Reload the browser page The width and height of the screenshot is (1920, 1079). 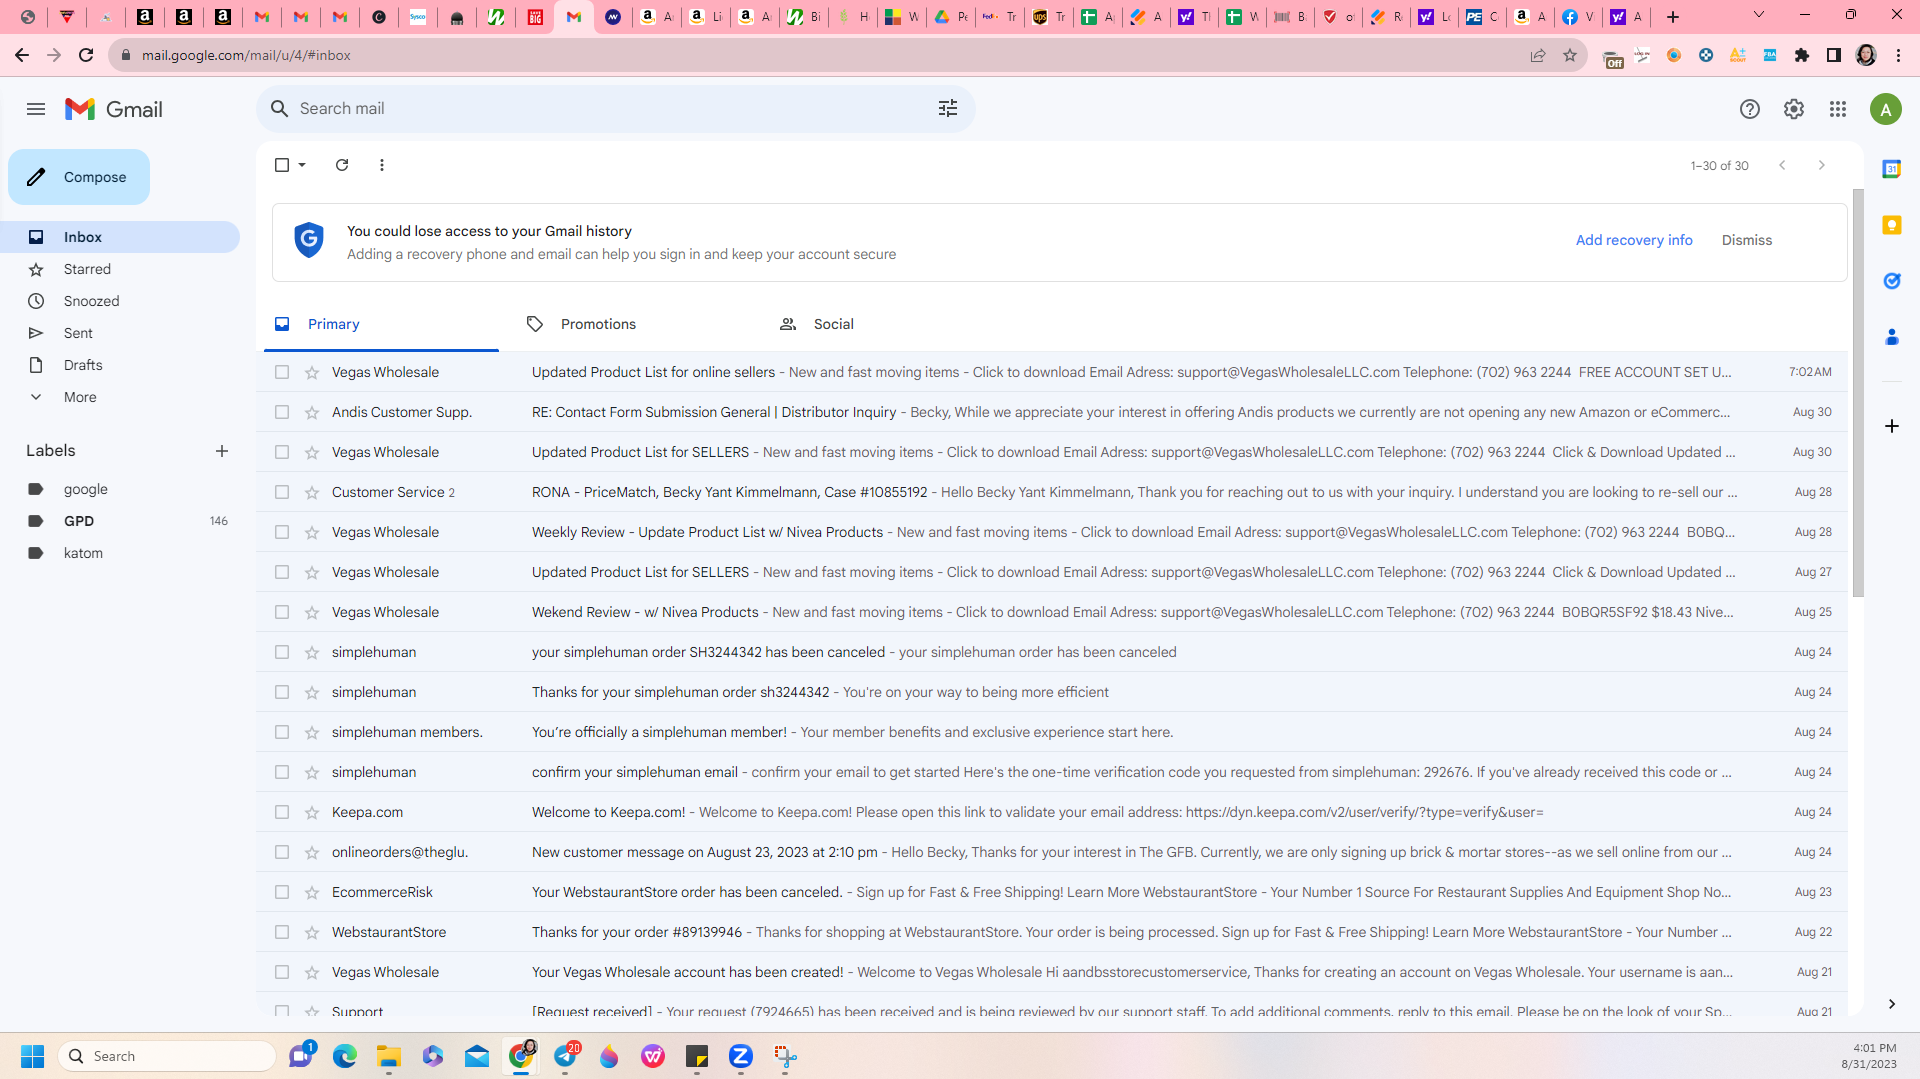coord(86,55)
